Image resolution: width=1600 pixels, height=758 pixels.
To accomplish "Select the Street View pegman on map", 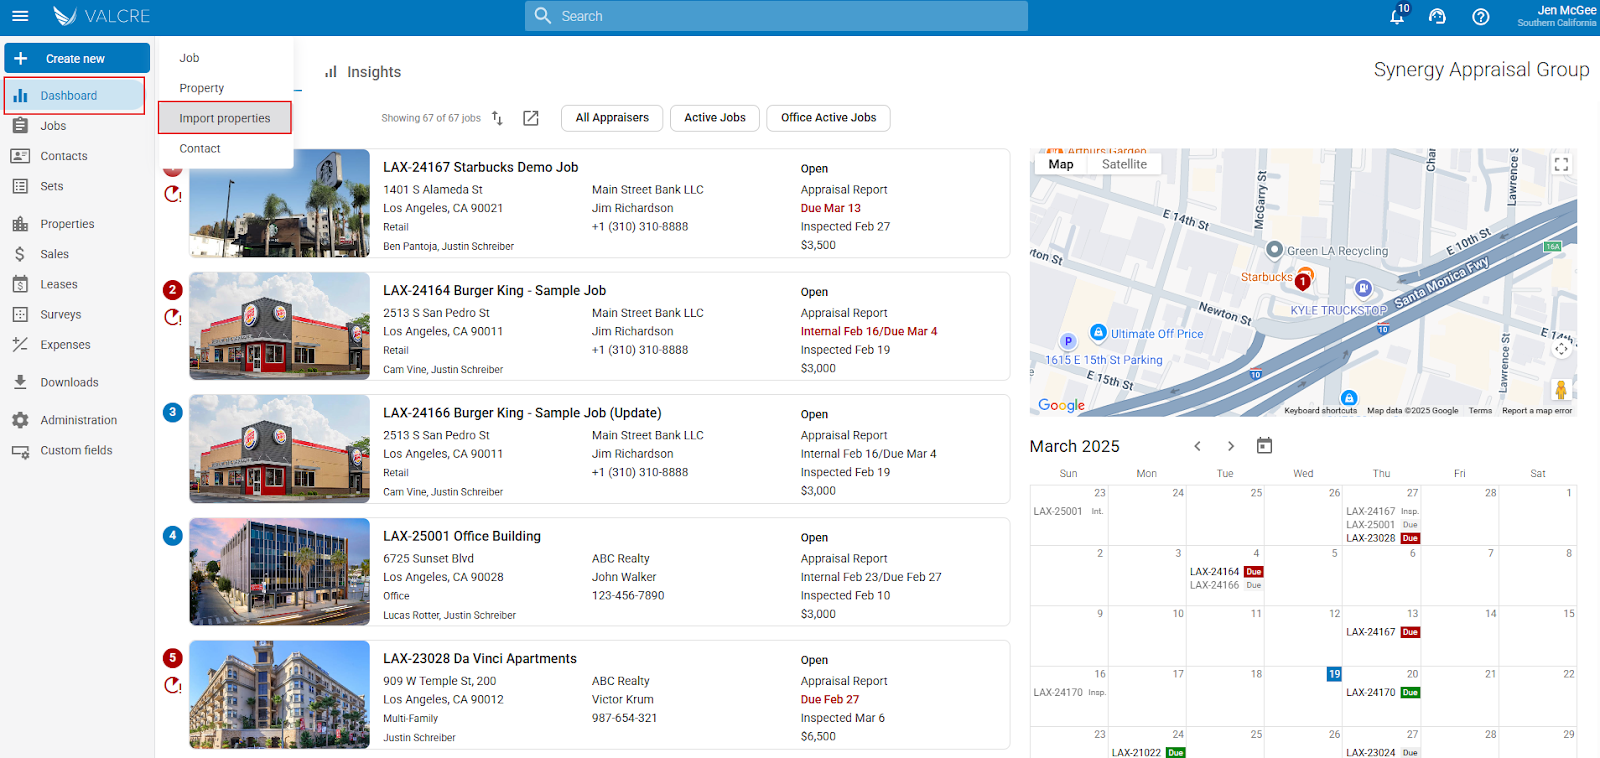I will tap(1561, 389).
